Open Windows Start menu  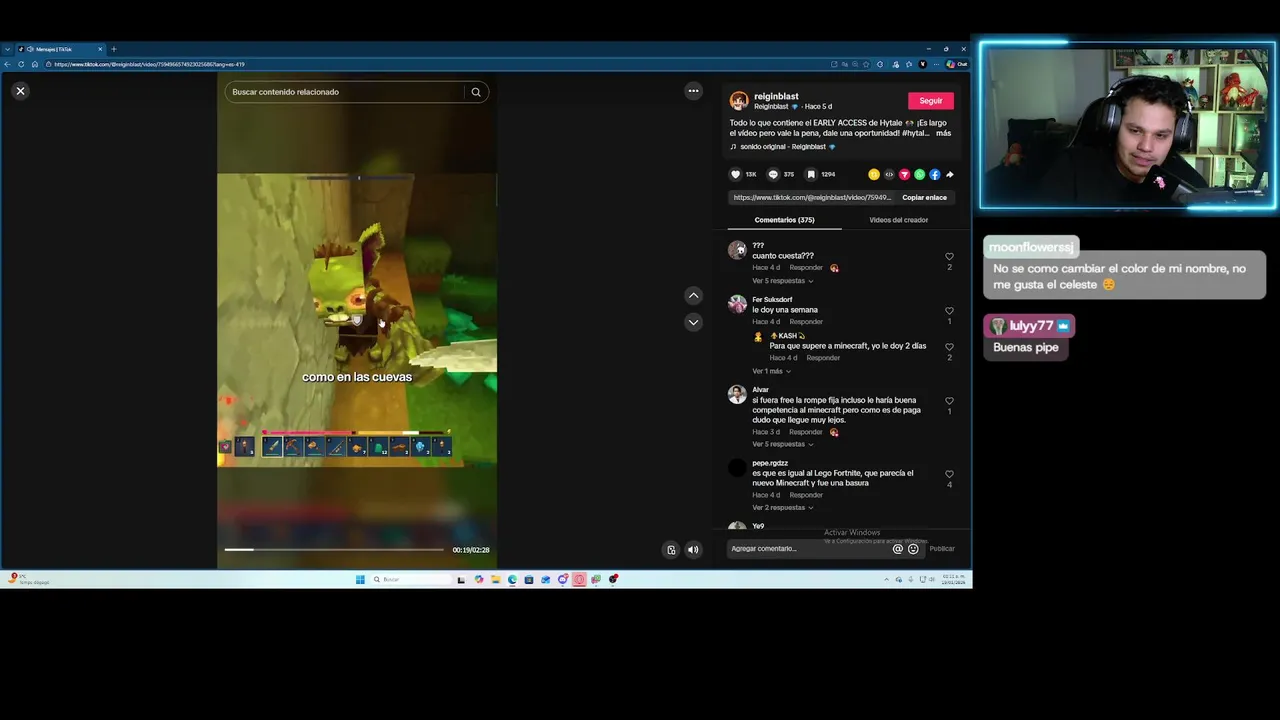(x=360, y=579)
